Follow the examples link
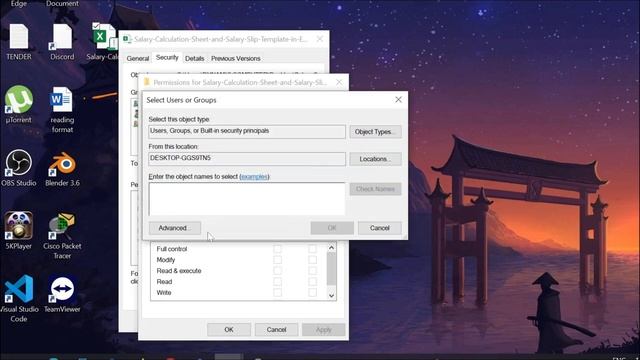 [x=254, y=176]
